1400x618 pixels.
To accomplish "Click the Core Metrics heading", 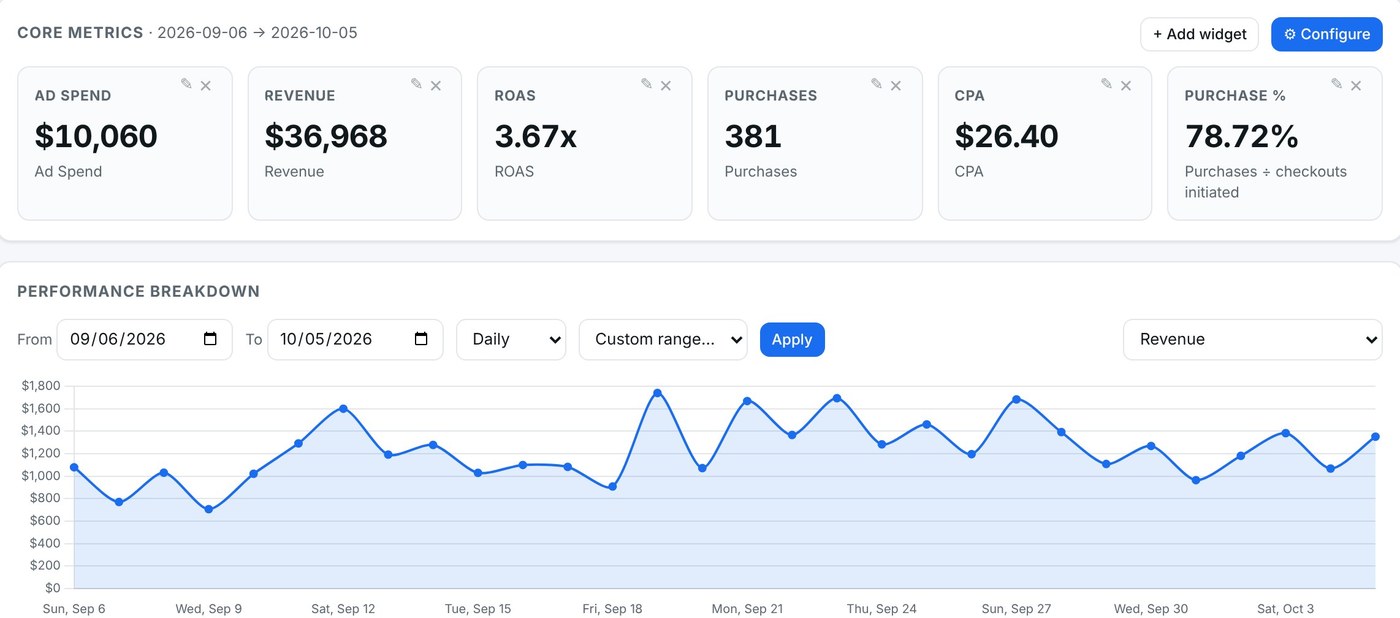I will (x=80, y=33).
